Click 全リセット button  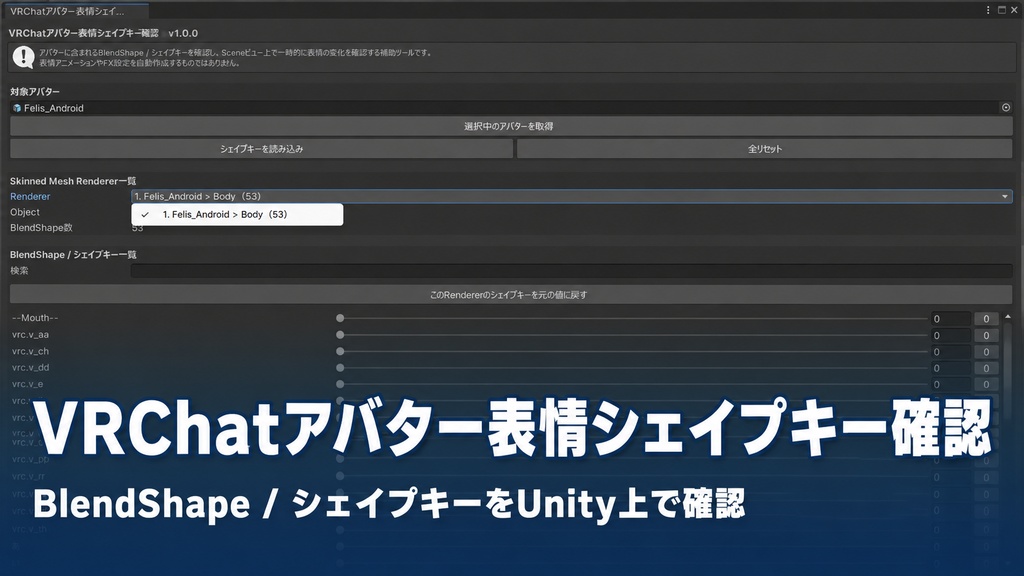pos(765,149)
